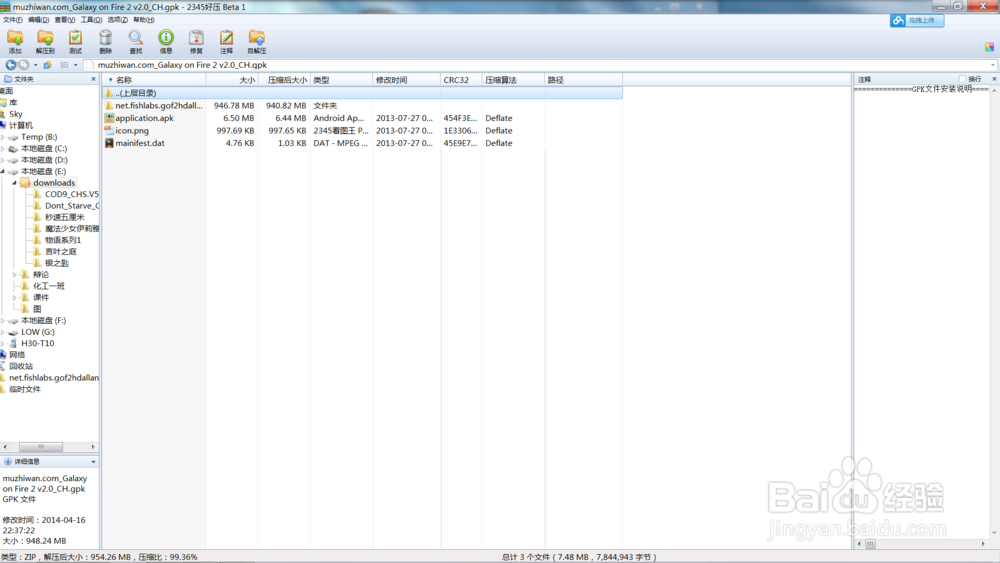
Task: Open the 工具(O) menu
Action: (91, 20)
